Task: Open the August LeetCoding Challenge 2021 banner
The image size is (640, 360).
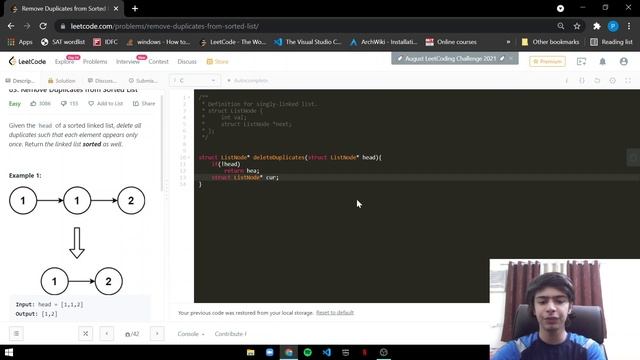Action: [x=451, y=58]
